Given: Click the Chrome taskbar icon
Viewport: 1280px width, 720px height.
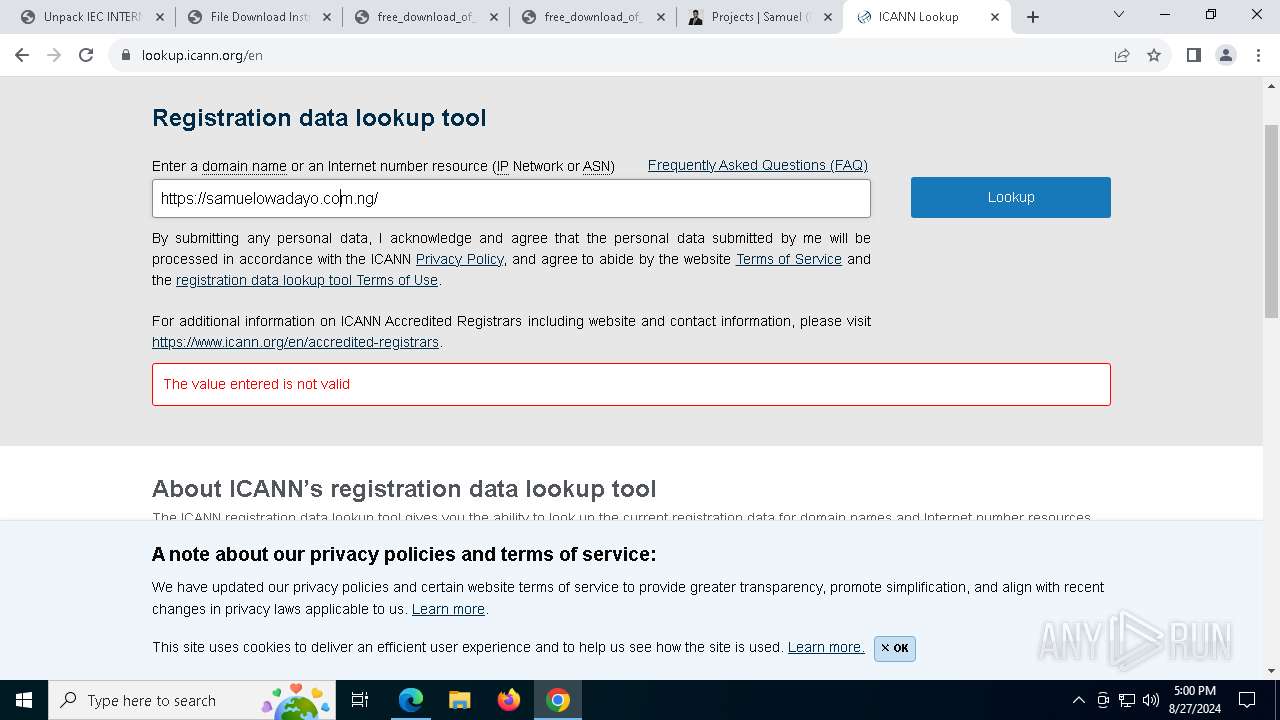Looking at the screenshot, I should (x=558, y=700).
